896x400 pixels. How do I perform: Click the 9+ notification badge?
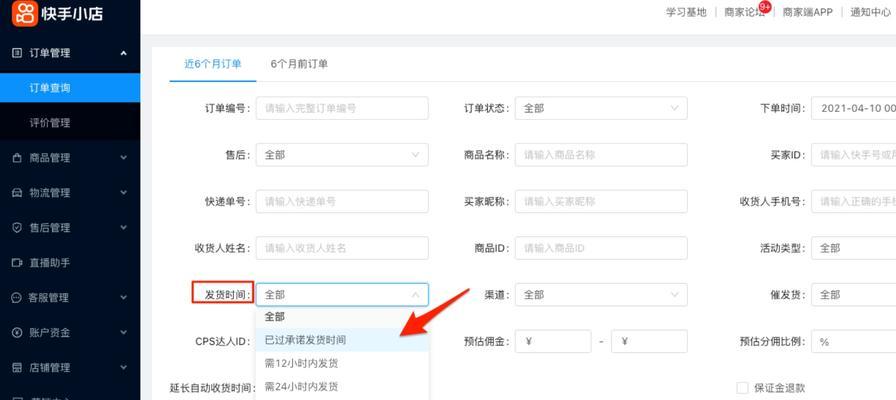point(765,7)
